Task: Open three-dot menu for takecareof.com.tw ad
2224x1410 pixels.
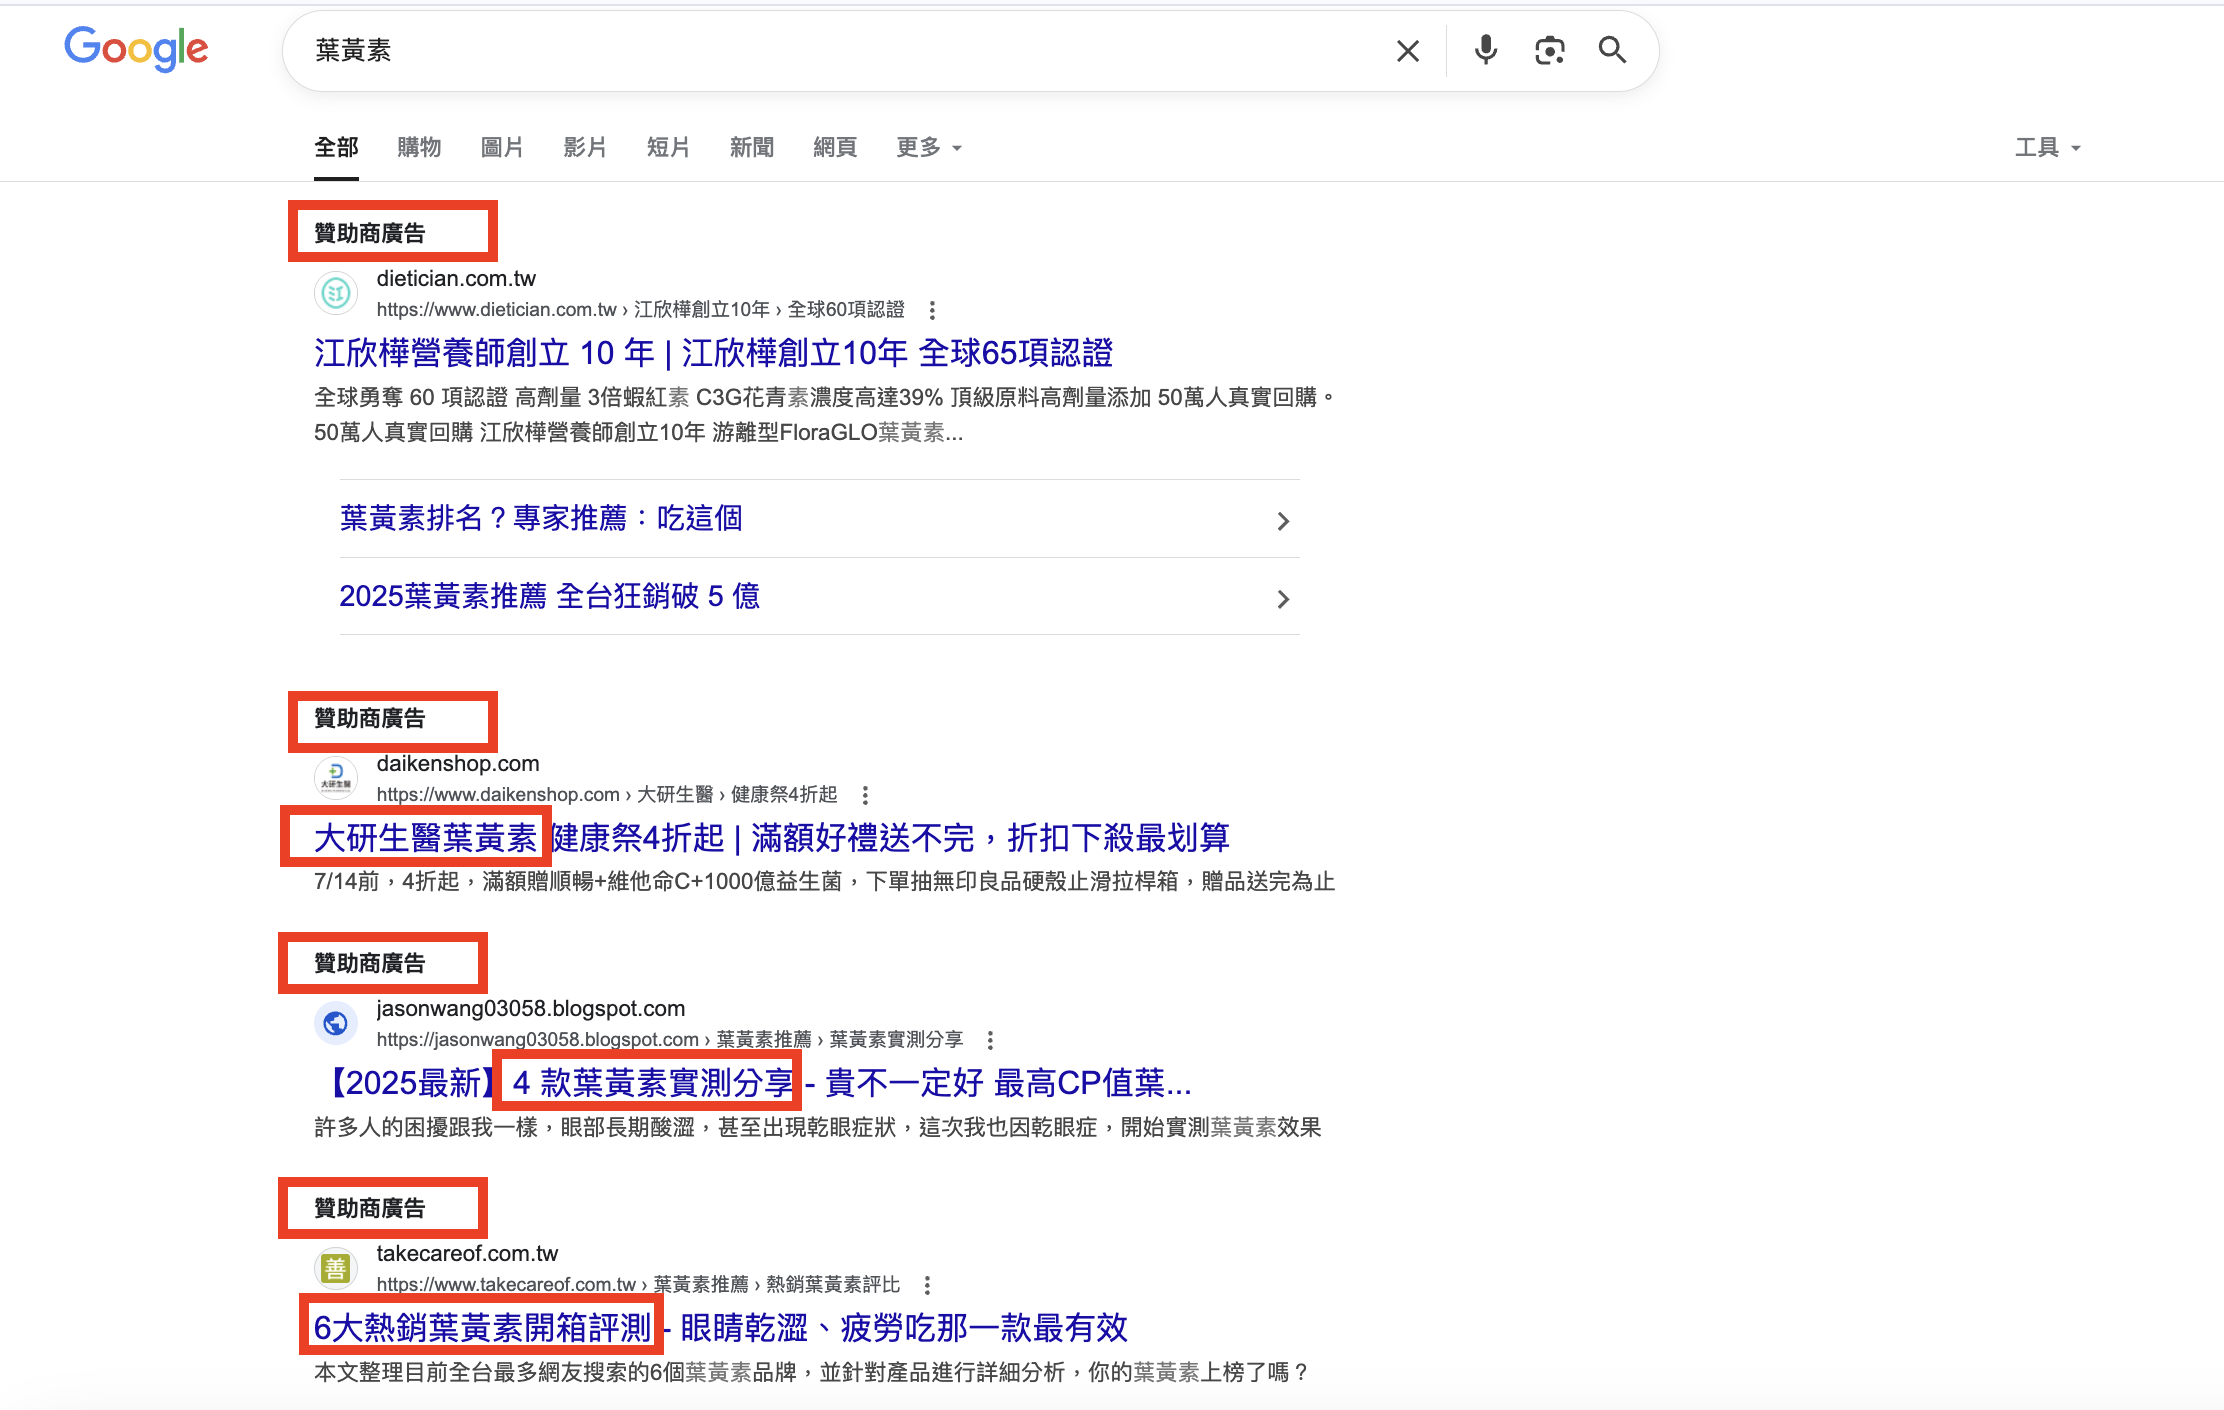Action: 927,1285
